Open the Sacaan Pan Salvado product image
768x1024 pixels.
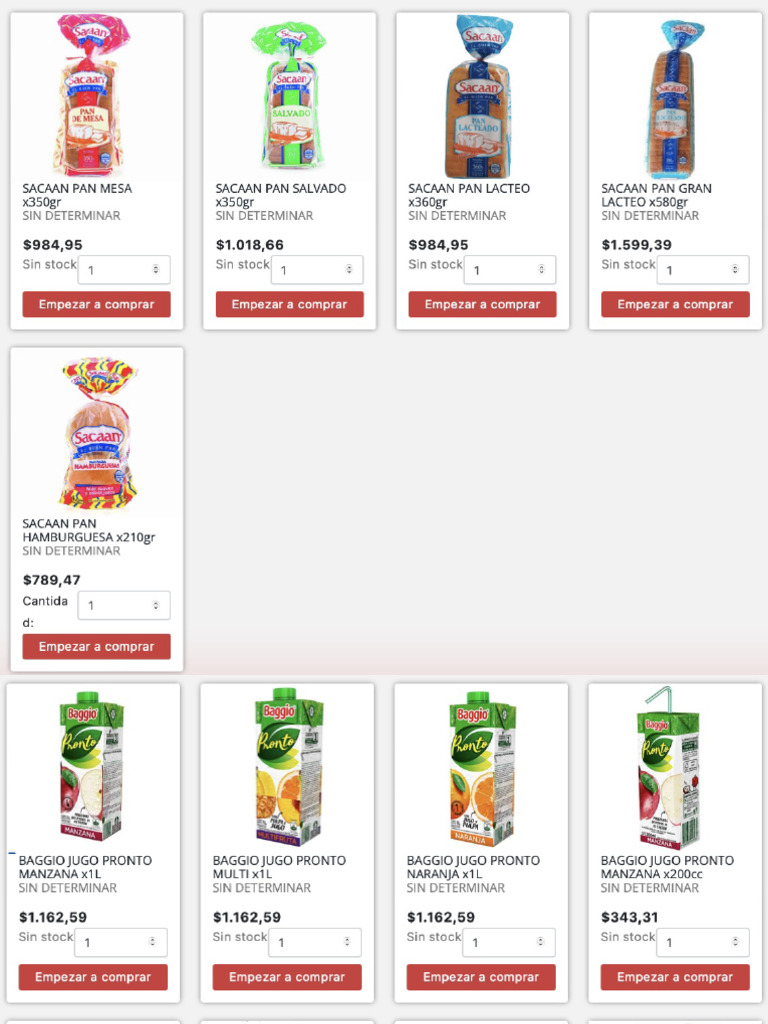288,97
